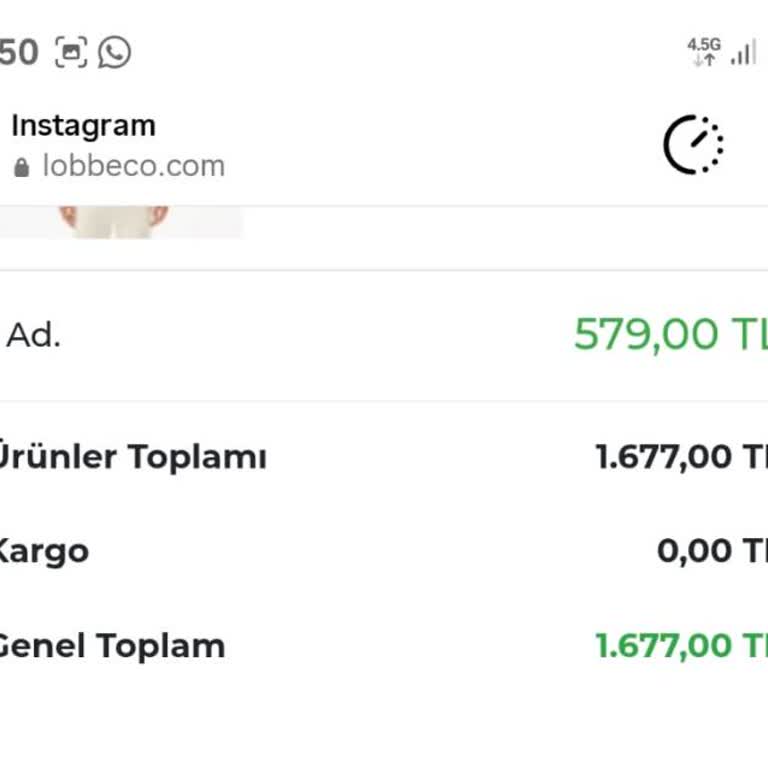Viewport: 768px width, 768px height.
Task: Tap the divider line below the product image
Action: point(384,270)
